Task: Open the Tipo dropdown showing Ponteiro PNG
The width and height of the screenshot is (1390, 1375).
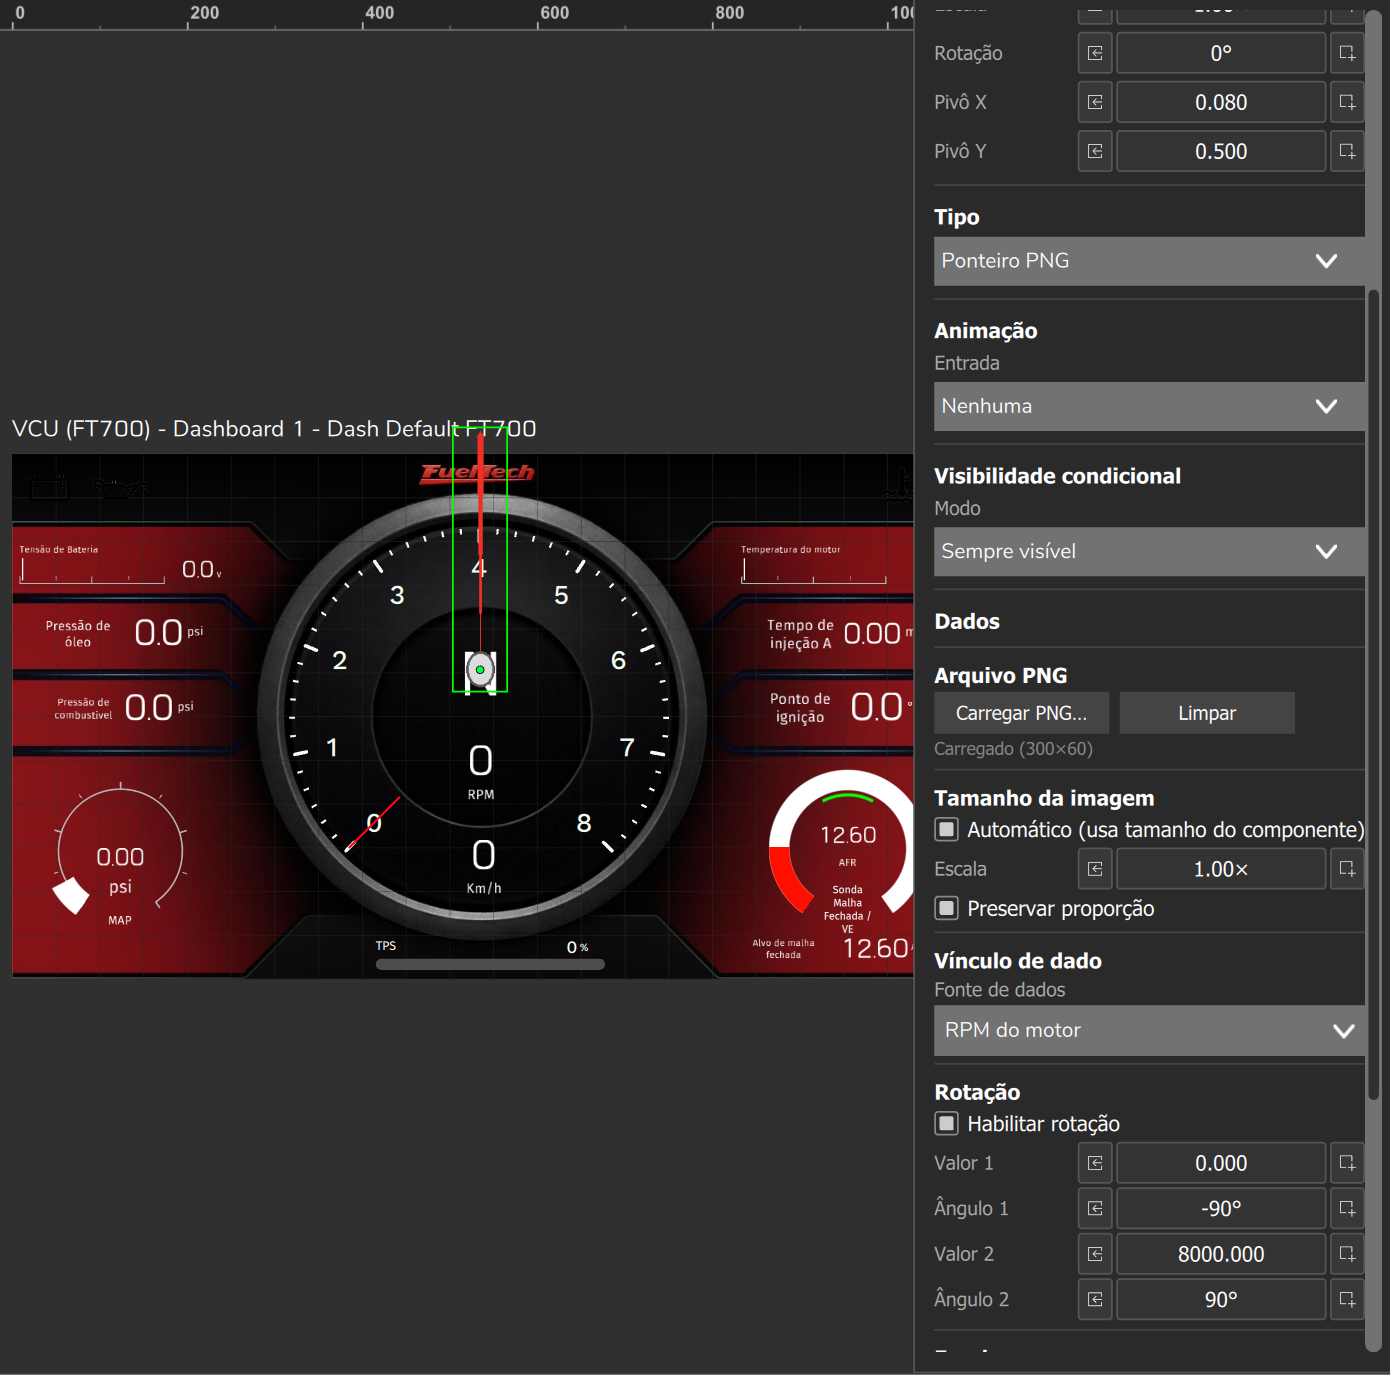Action: (1149, 261)
